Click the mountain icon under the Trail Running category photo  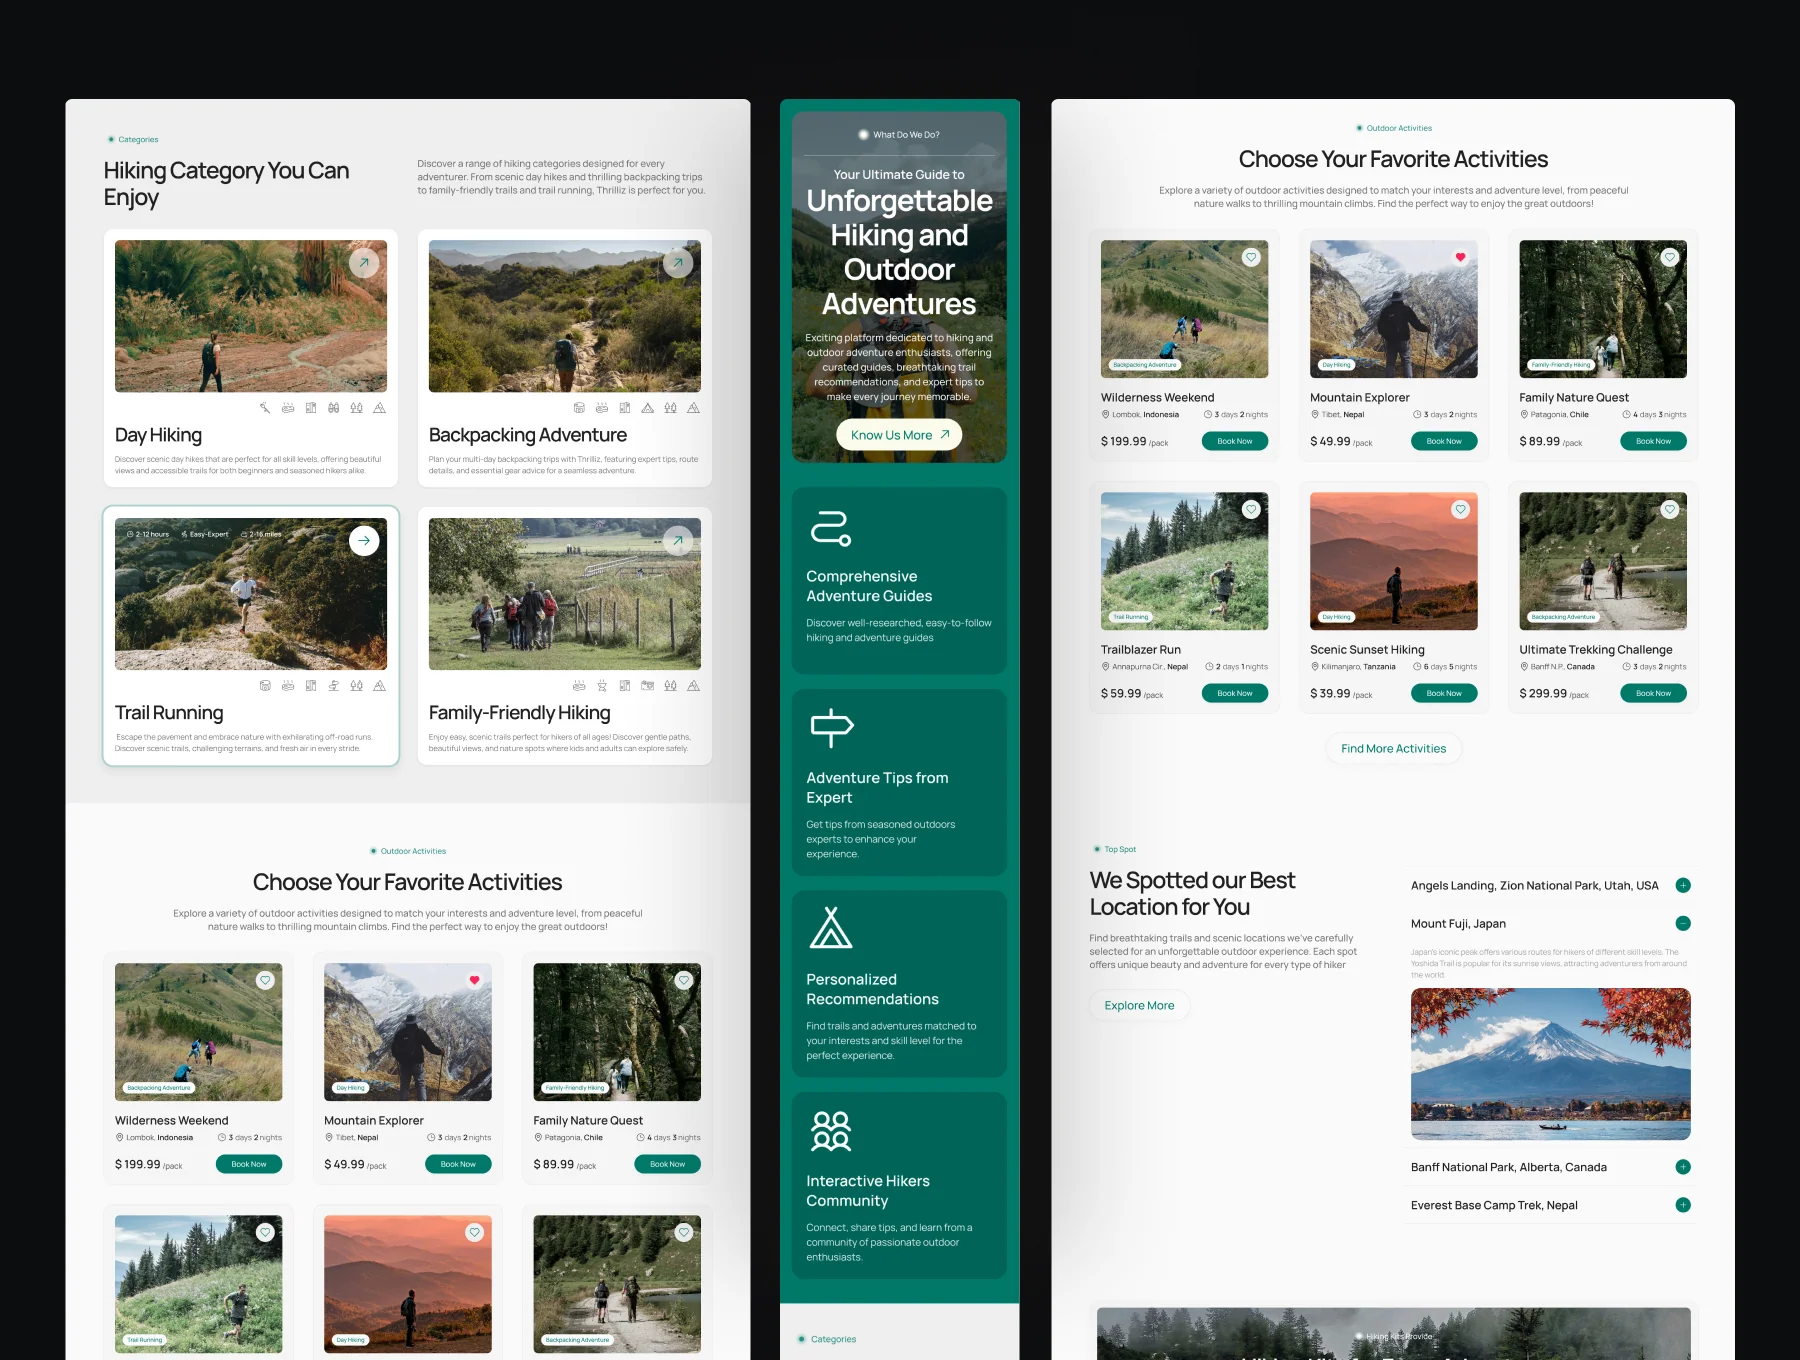380,686
